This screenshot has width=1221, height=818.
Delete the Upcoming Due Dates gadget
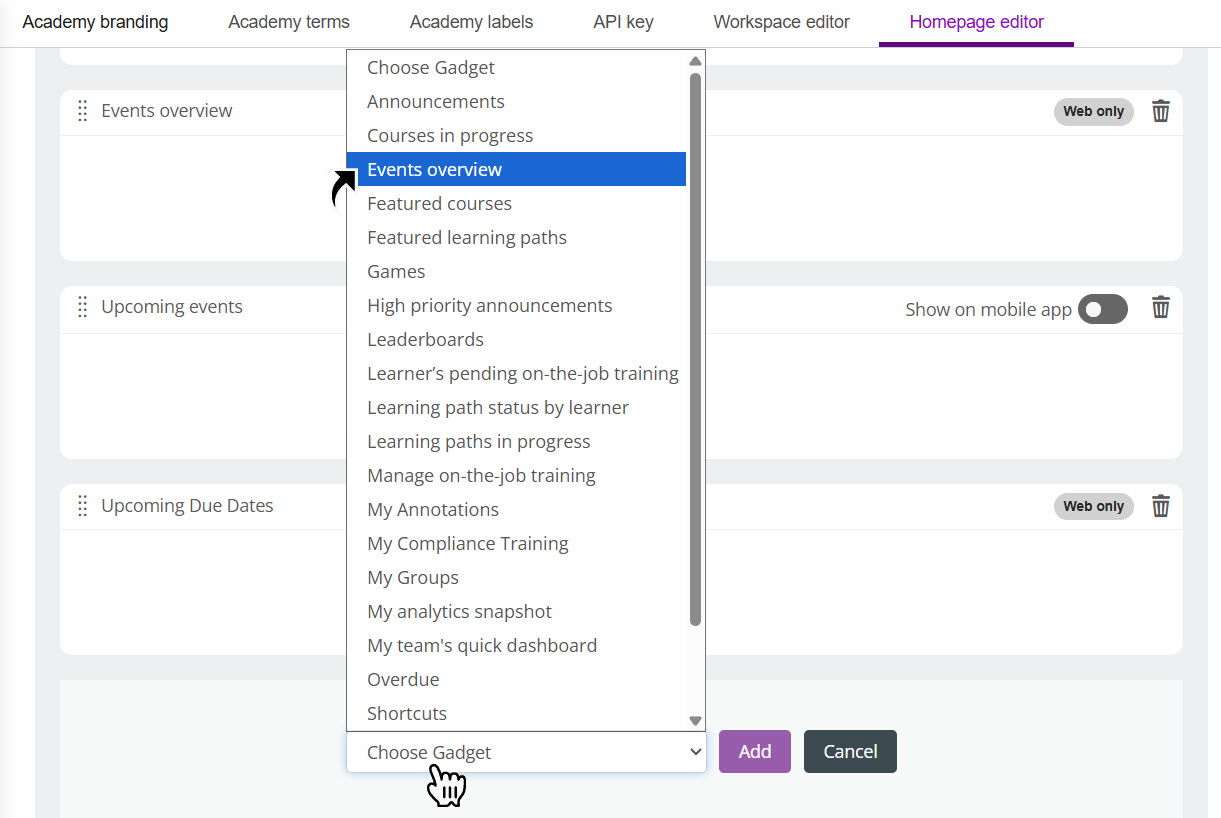pos(1160,506)
